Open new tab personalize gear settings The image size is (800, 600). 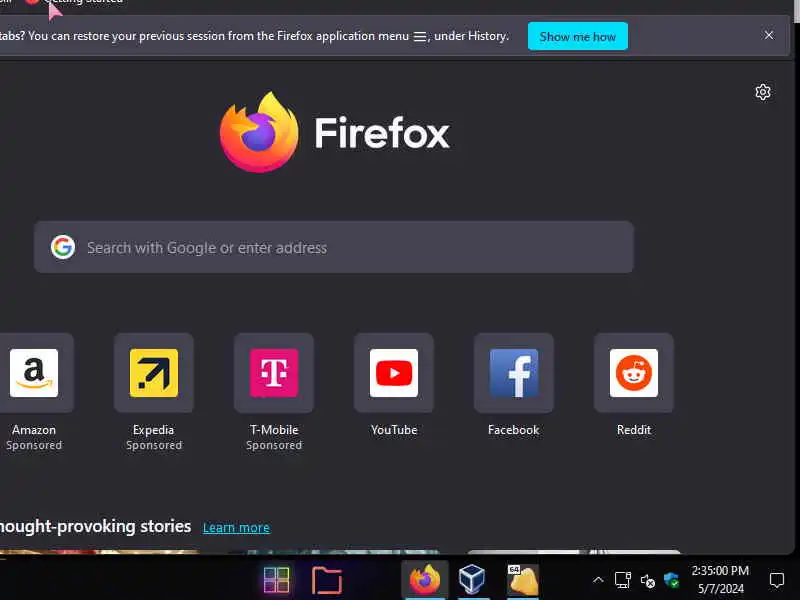[x=763, y=92]
